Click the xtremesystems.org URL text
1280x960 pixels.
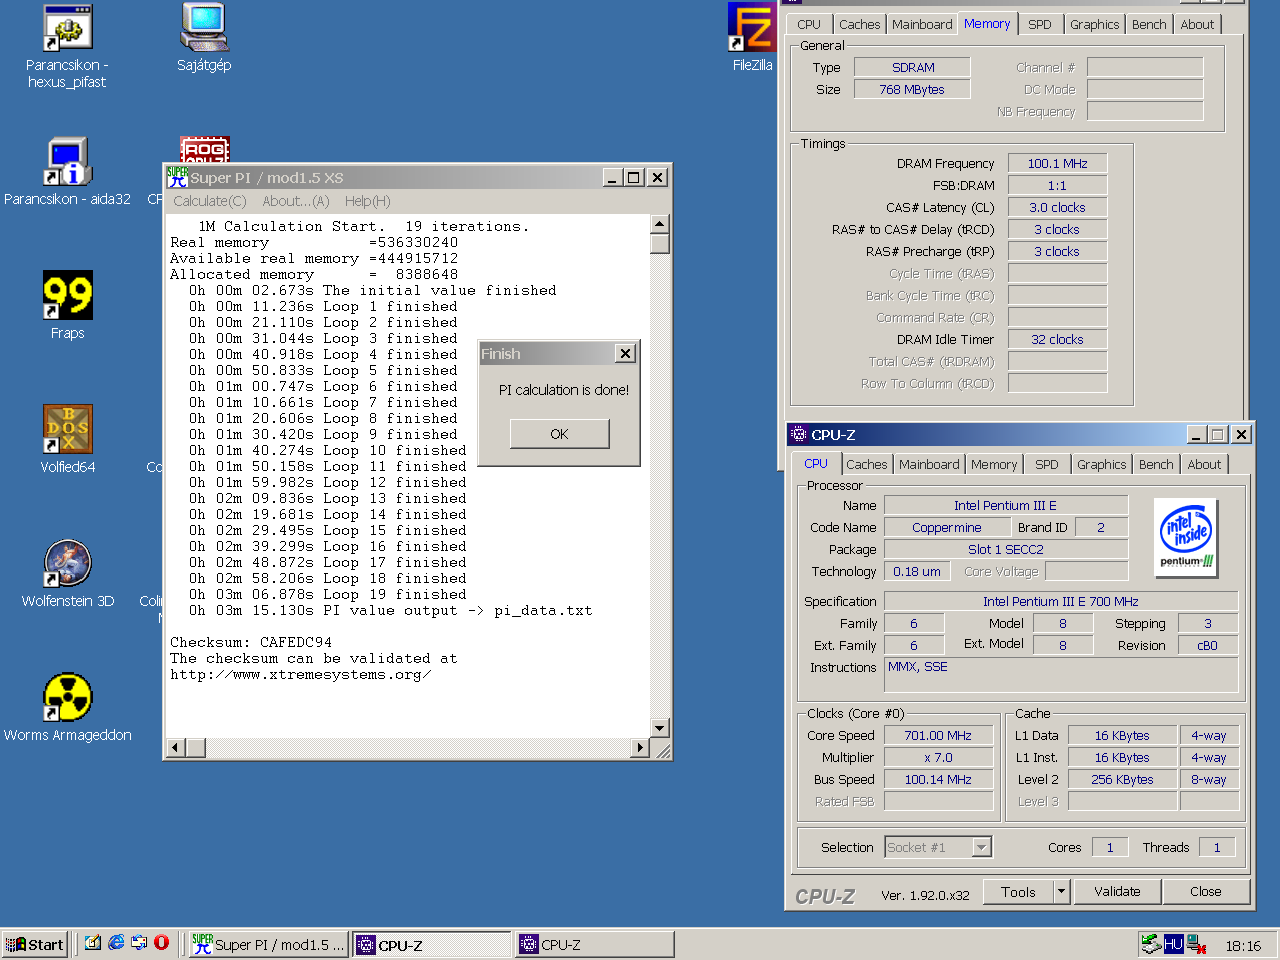300,674
